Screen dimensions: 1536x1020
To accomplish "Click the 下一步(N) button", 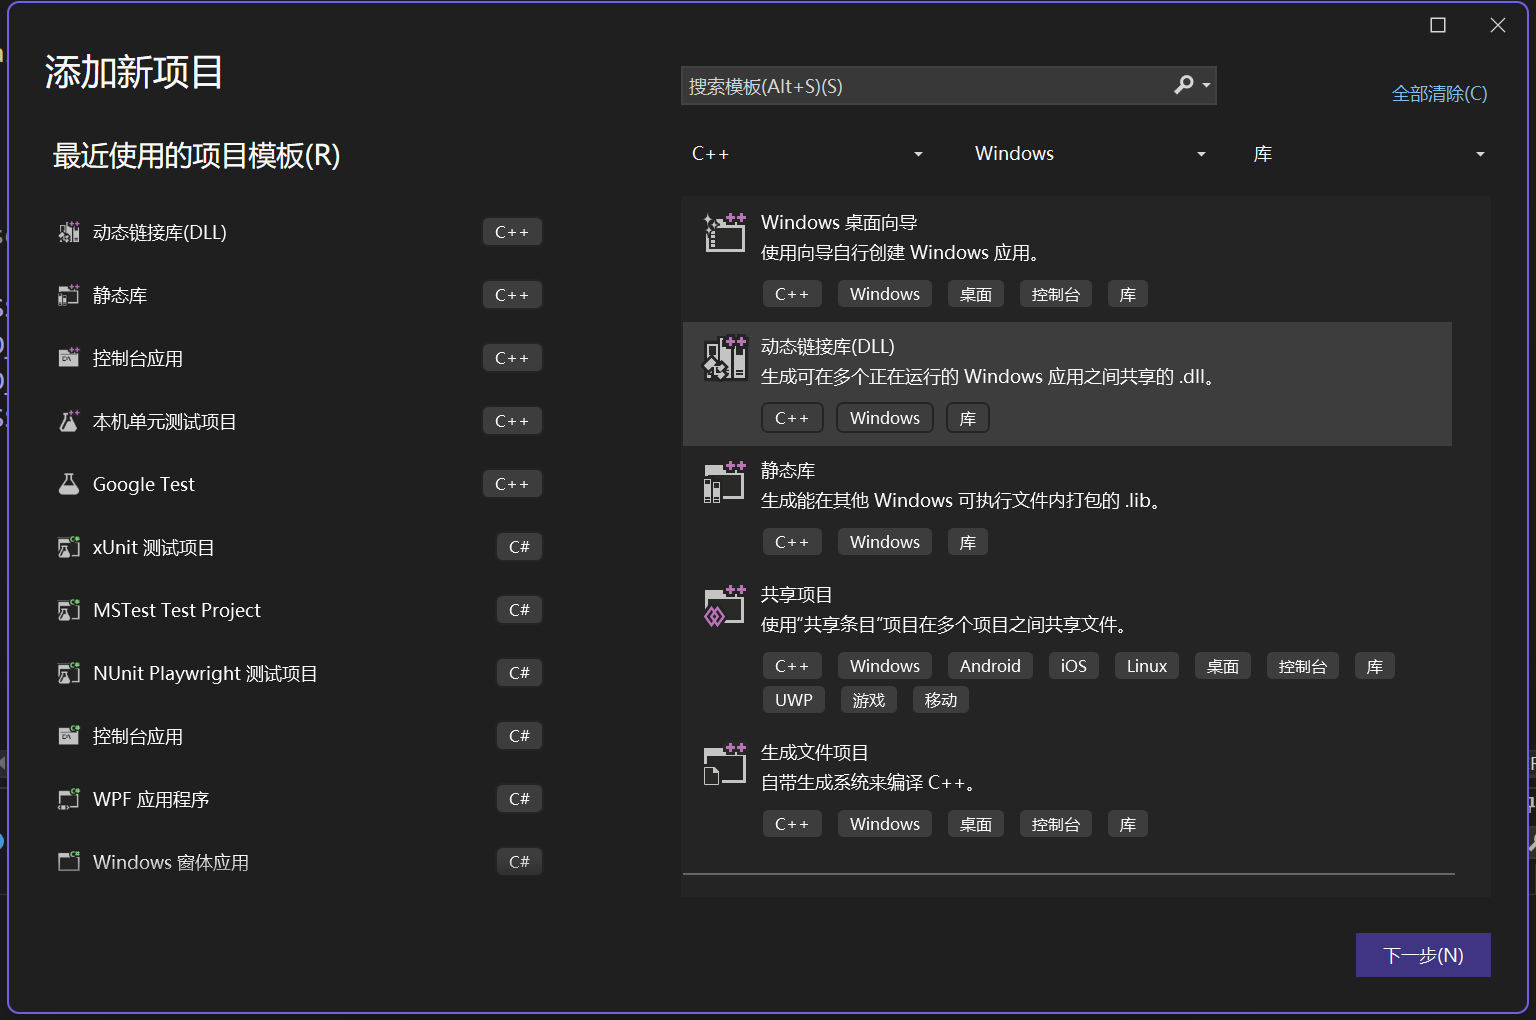I will tap(1423, 955).
